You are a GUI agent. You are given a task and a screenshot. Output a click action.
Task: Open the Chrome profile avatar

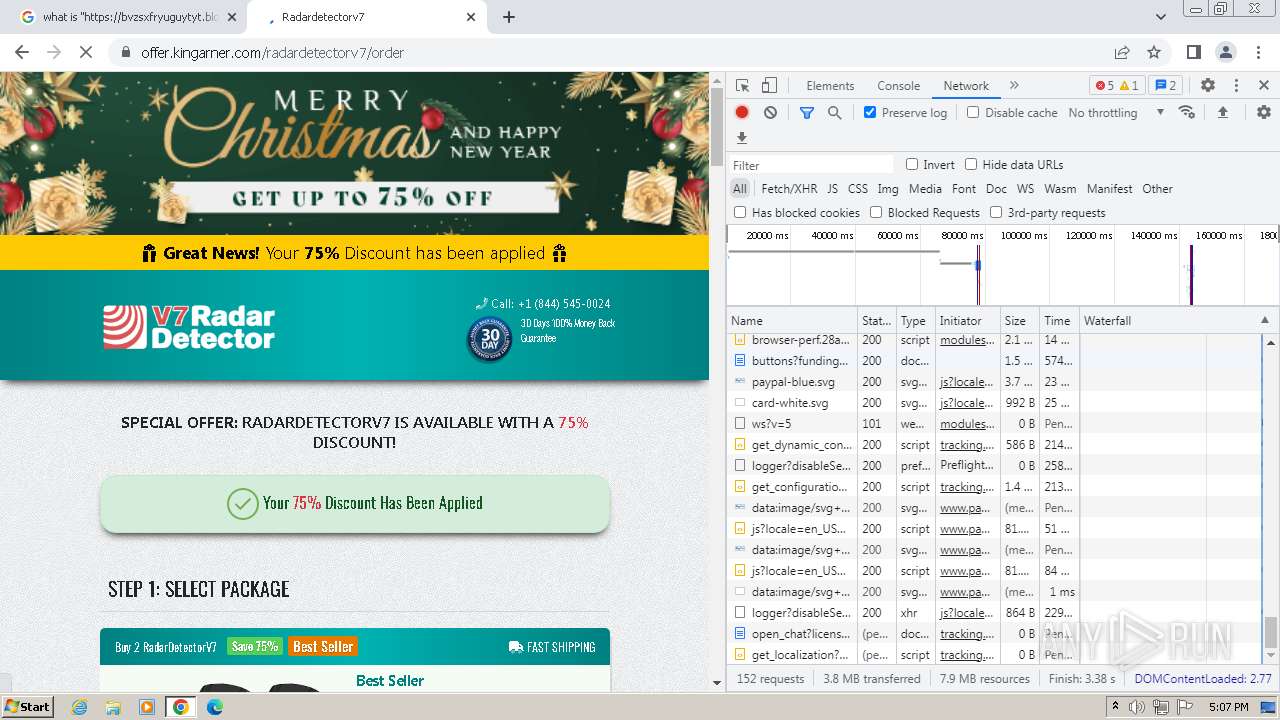click(x=1226, y=52)
